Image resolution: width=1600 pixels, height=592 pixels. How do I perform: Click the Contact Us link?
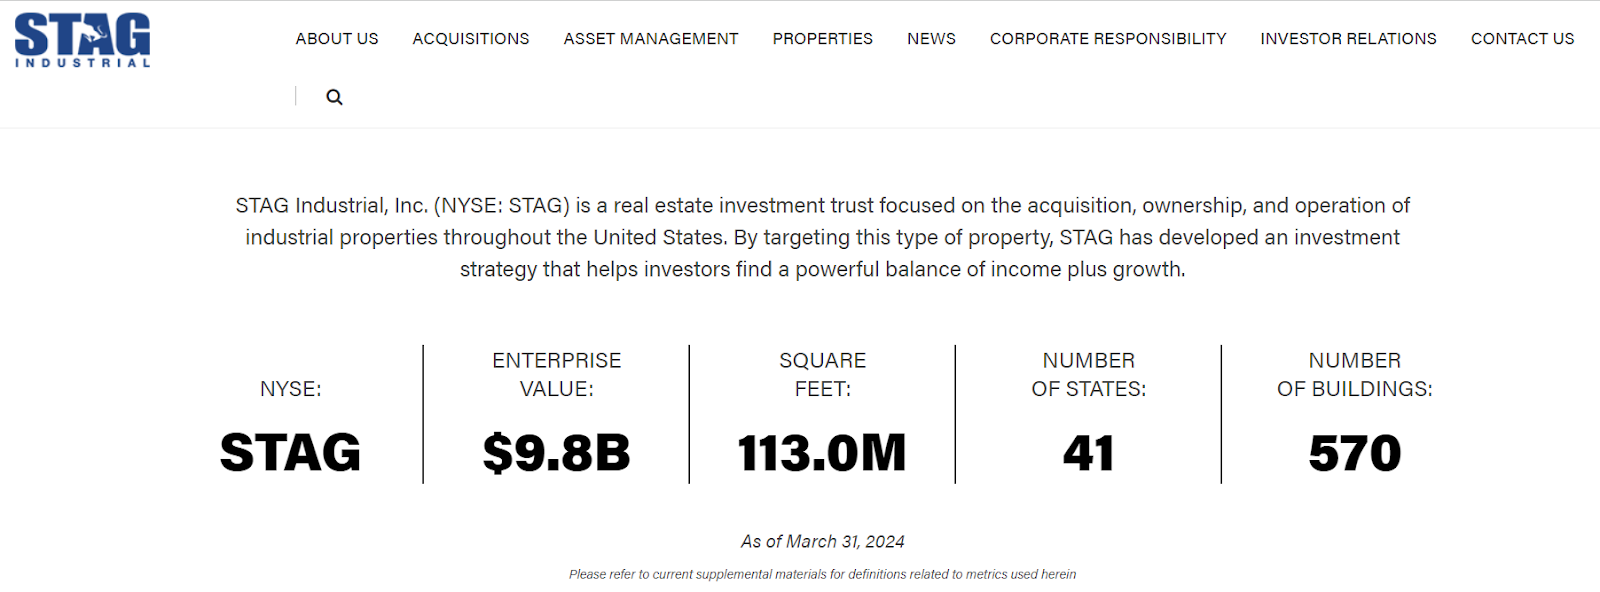[x=1522, y=39]
